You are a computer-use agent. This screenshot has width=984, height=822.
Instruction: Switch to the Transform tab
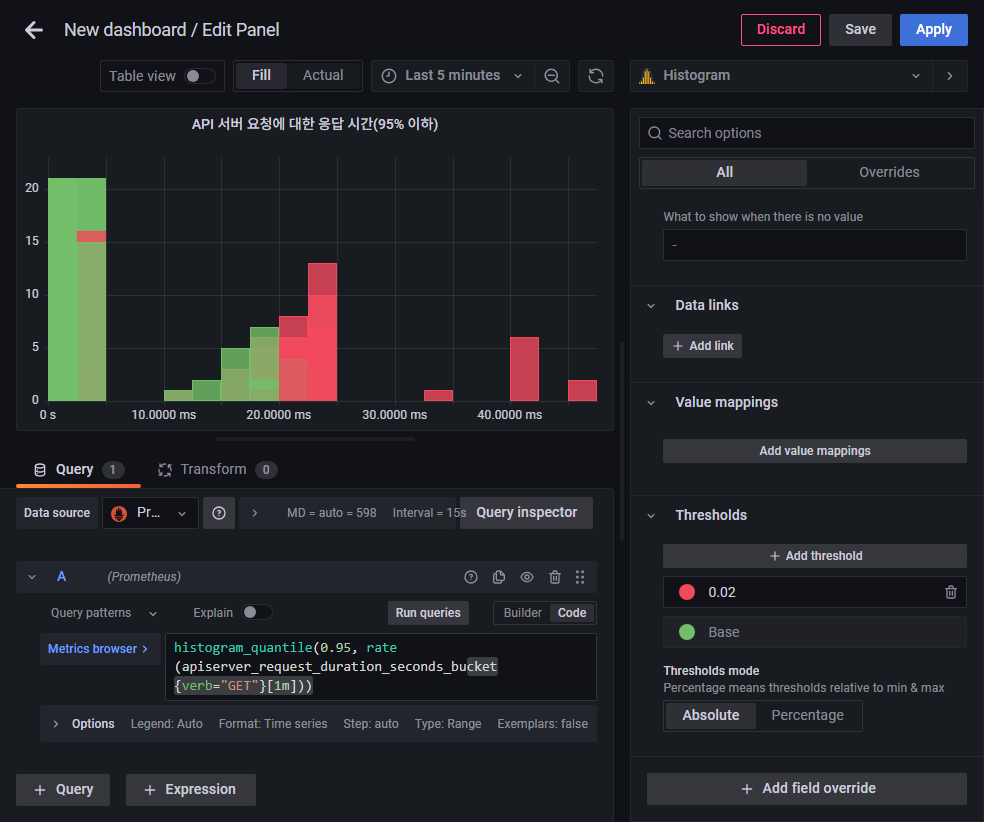(217, 470)
